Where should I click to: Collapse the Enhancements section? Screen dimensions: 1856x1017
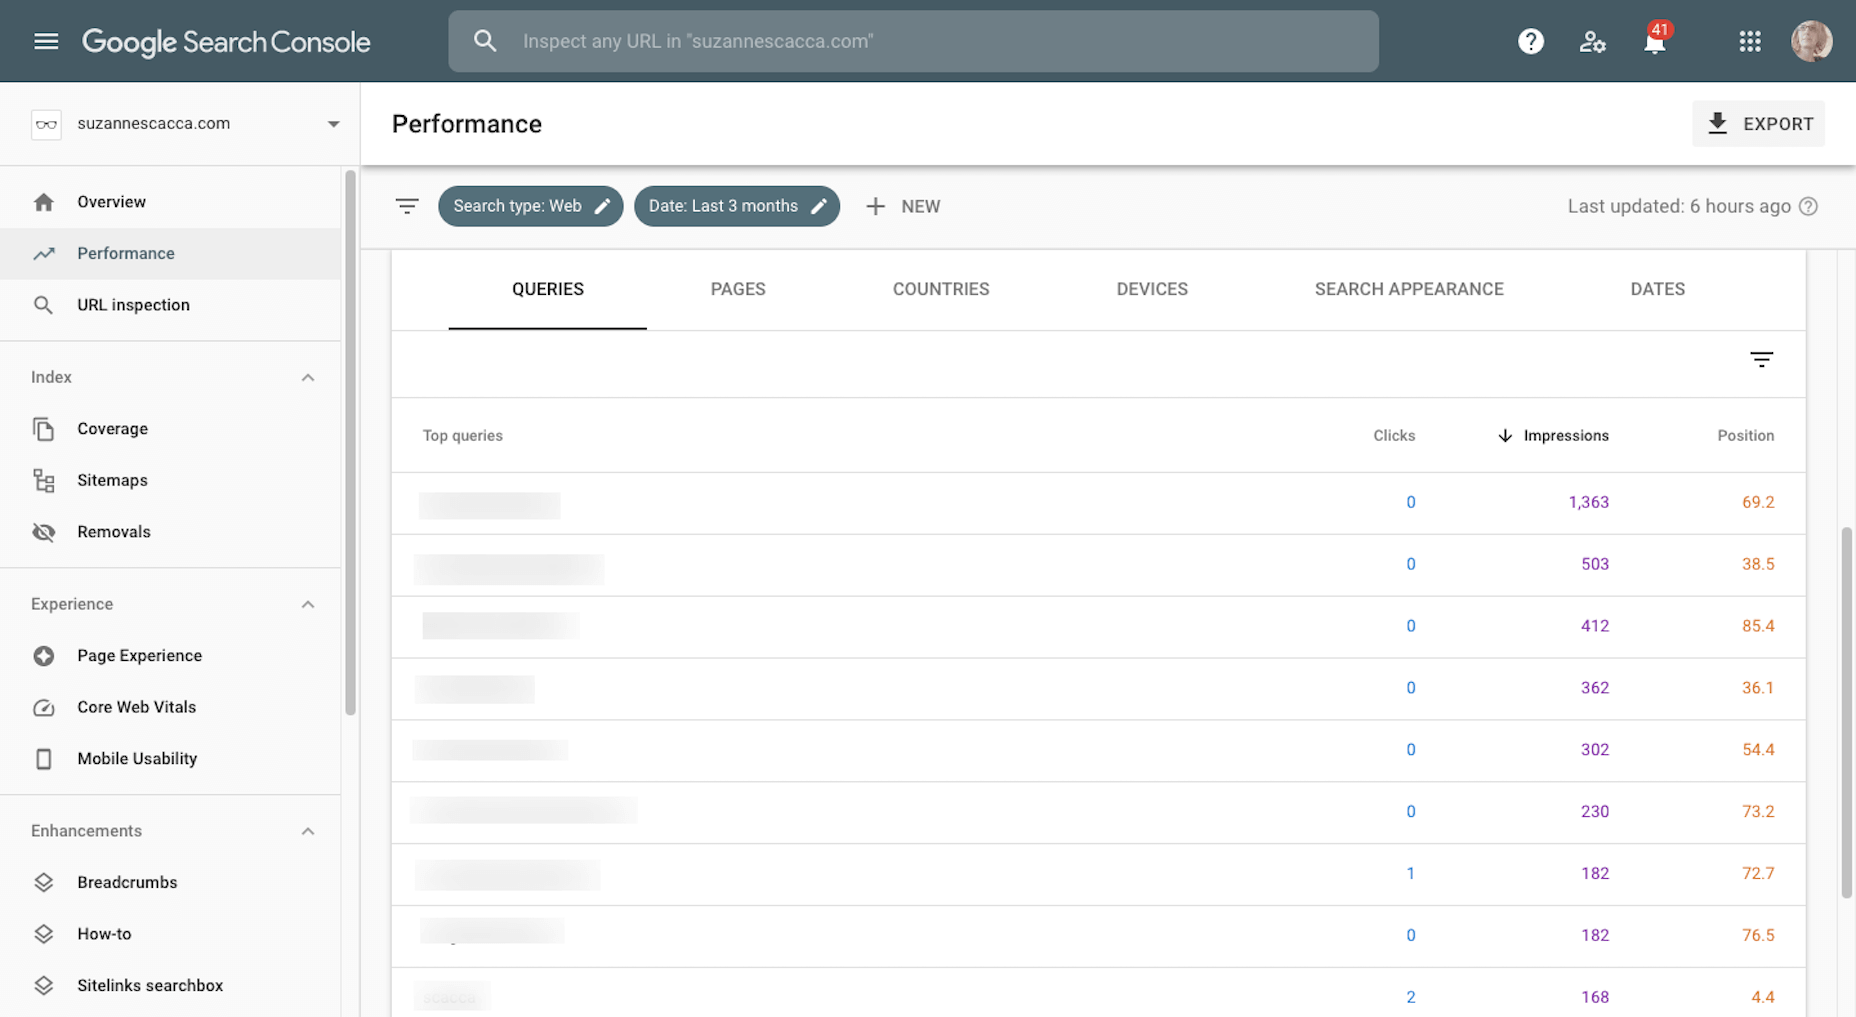pos(308,831)
